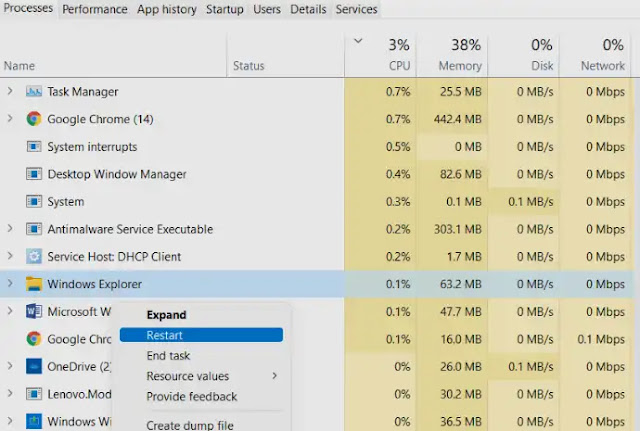Select End task from context menu
640x431 pixels.
(x=201, y=355)
